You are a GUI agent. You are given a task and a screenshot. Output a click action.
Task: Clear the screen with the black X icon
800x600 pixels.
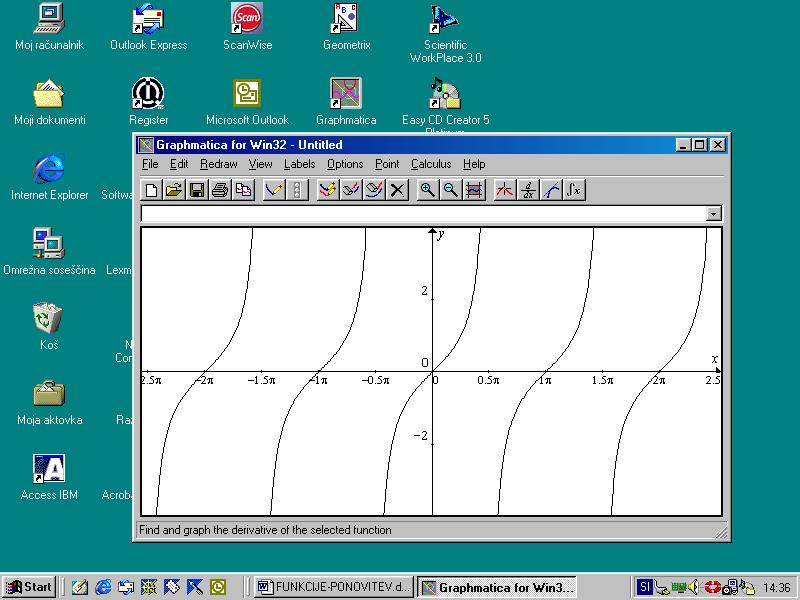point(397,190)
